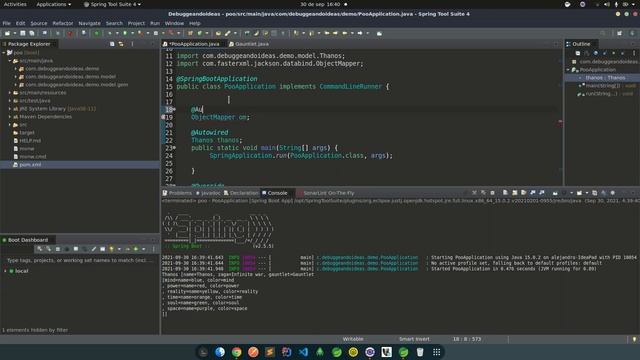Click the red error mark in overview ruler

560,122
